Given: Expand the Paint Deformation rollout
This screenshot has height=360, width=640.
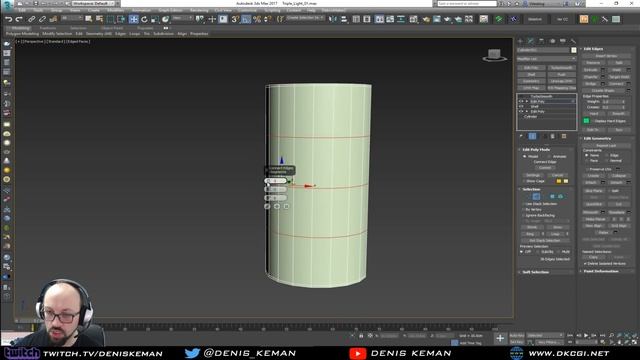Looking at the screenshot, I should (x=600, y=271).
